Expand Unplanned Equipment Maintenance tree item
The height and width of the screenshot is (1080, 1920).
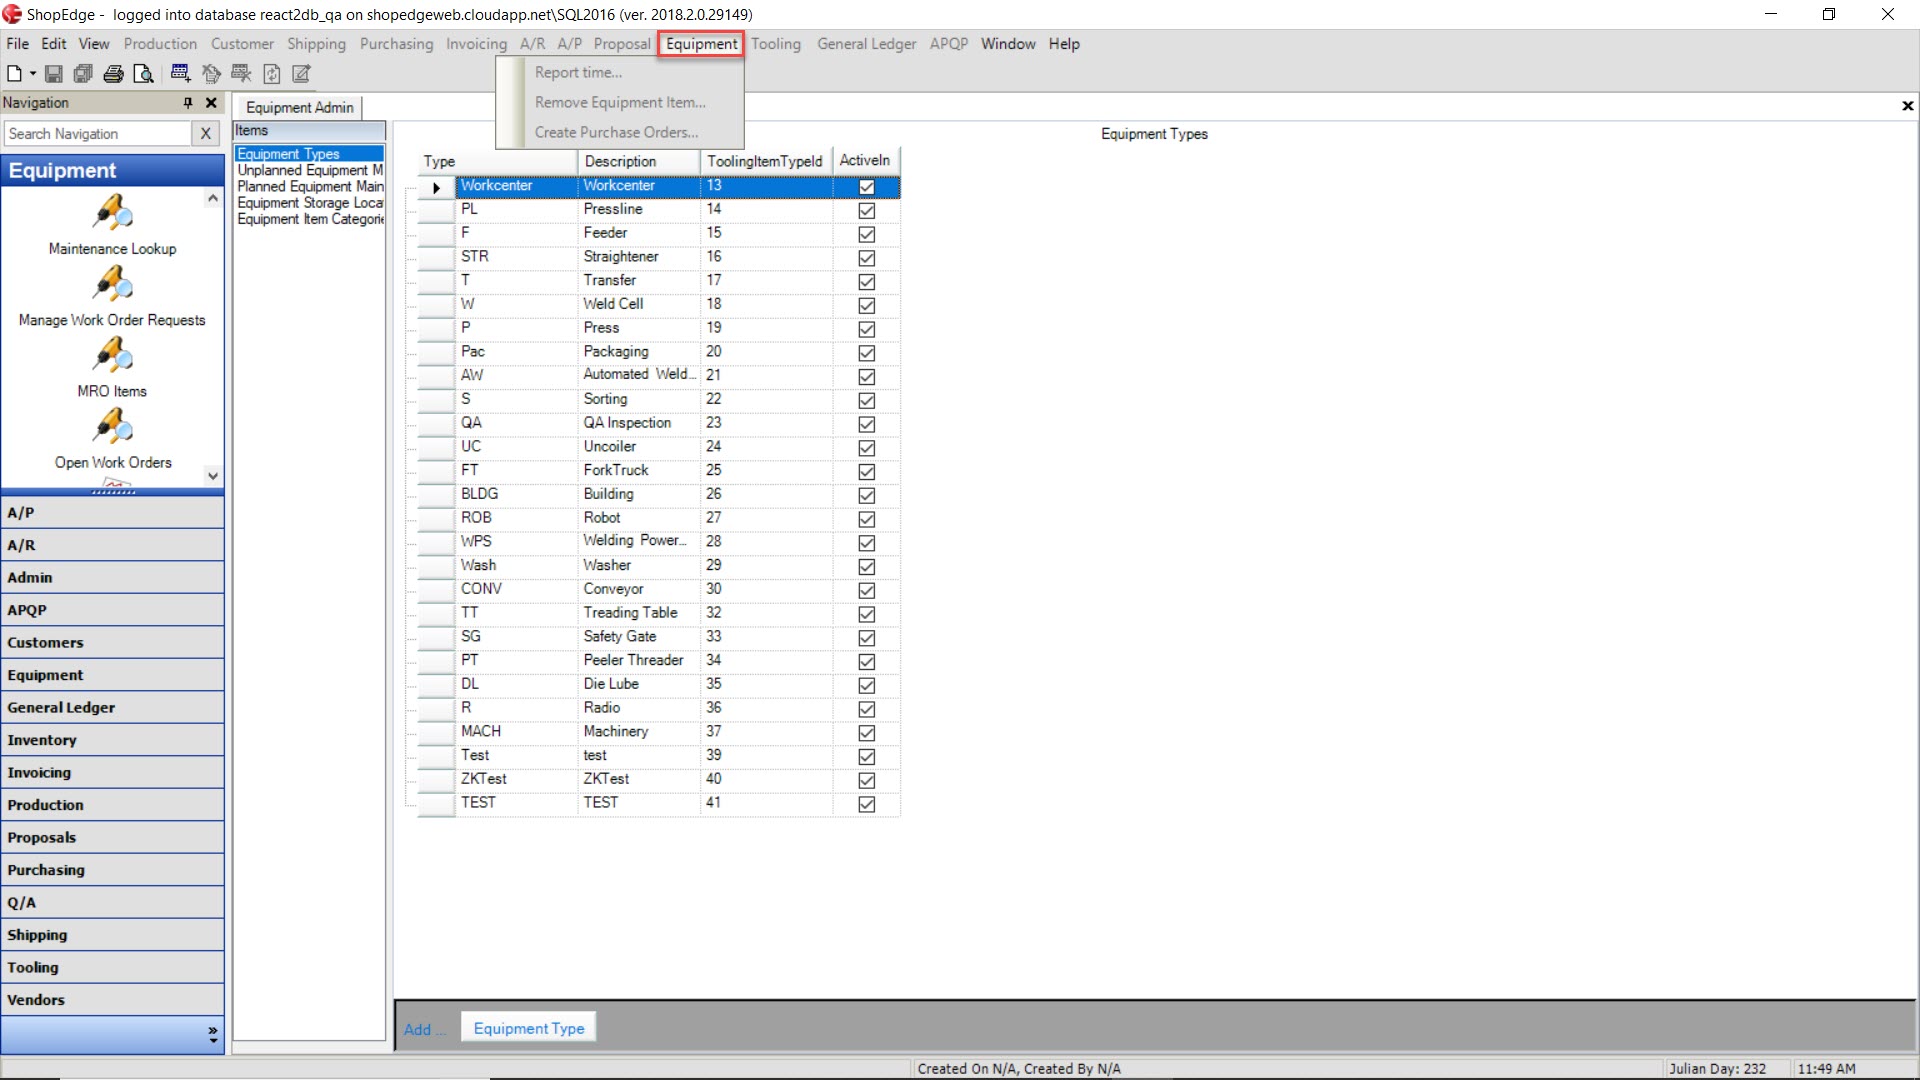310,169
